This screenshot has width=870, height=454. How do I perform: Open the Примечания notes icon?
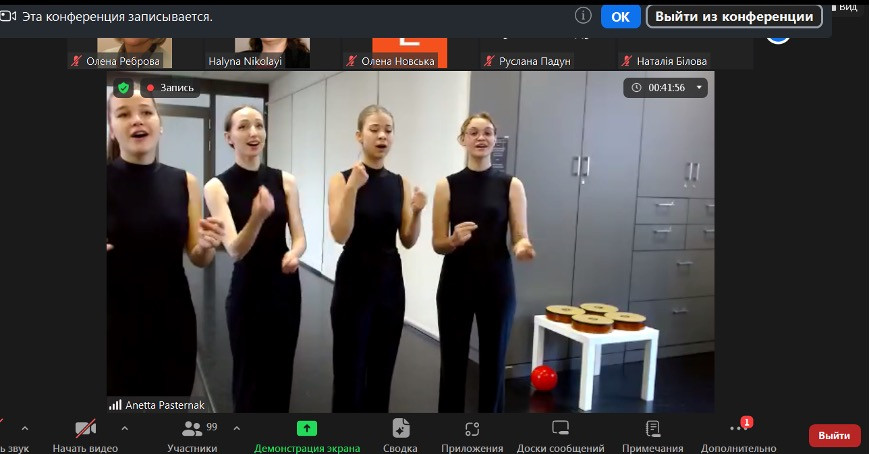coord(653,428)
